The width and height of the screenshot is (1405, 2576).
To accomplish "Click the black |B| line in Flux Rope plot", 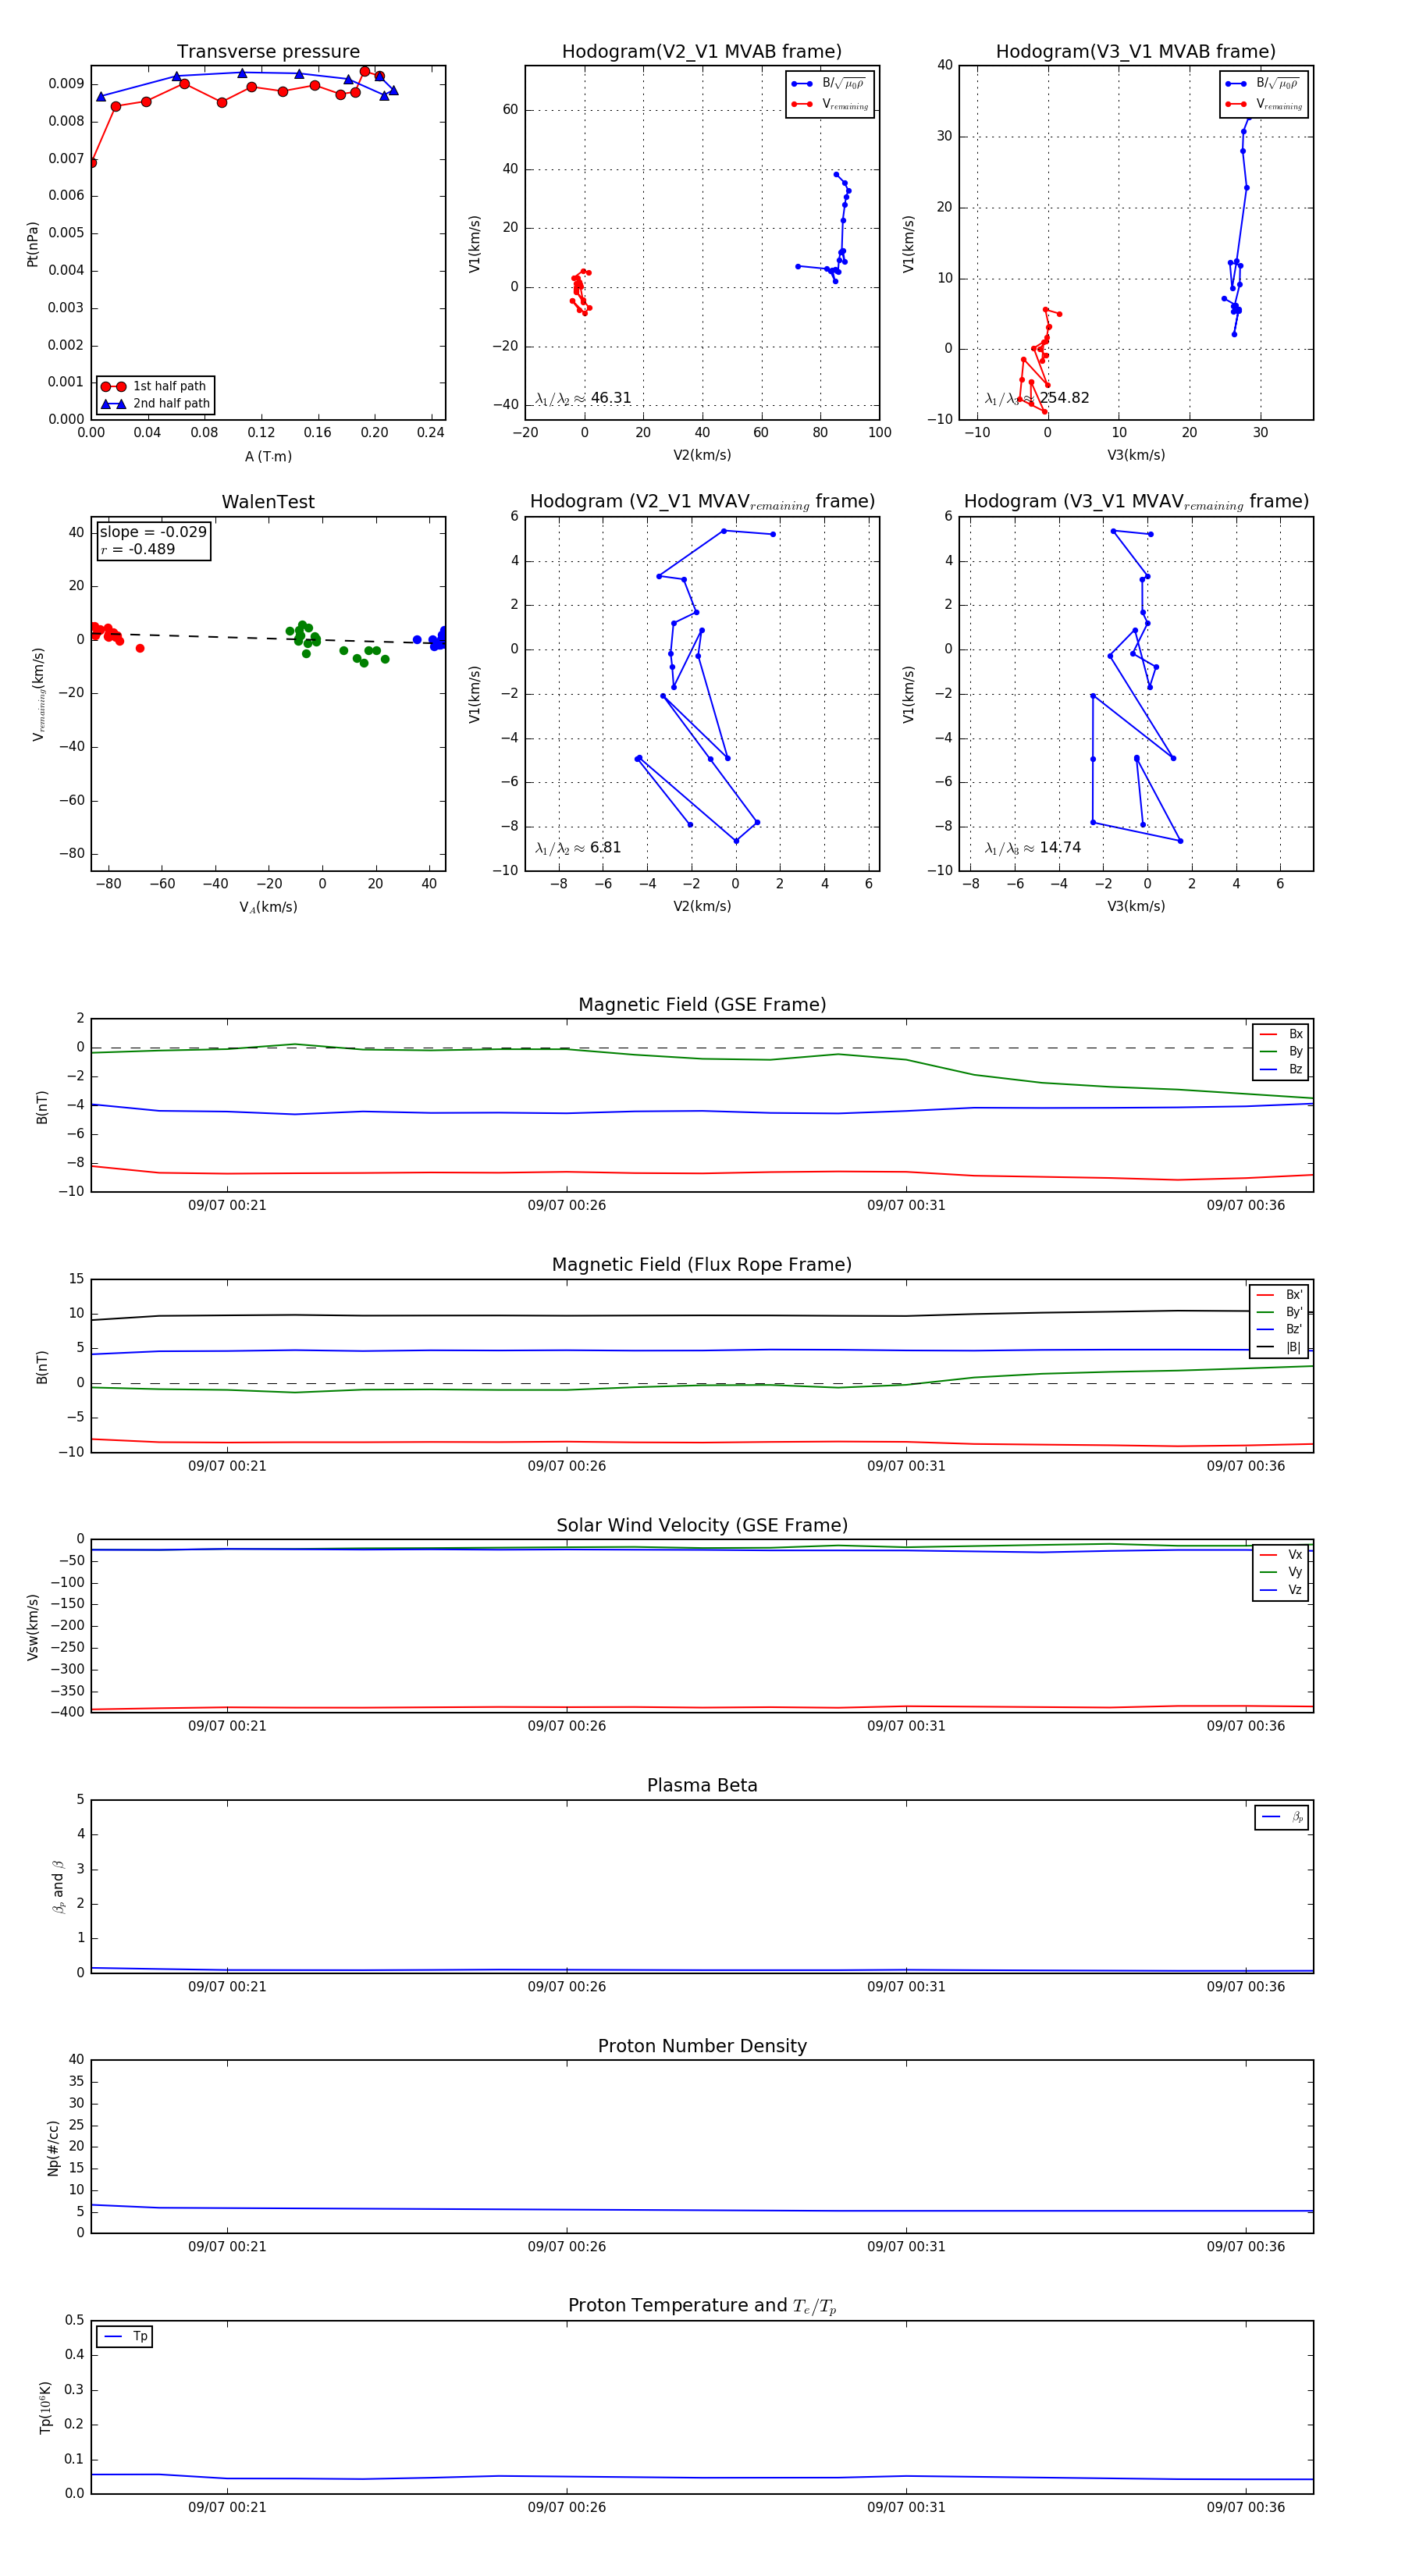I will tap(700, 1315).
